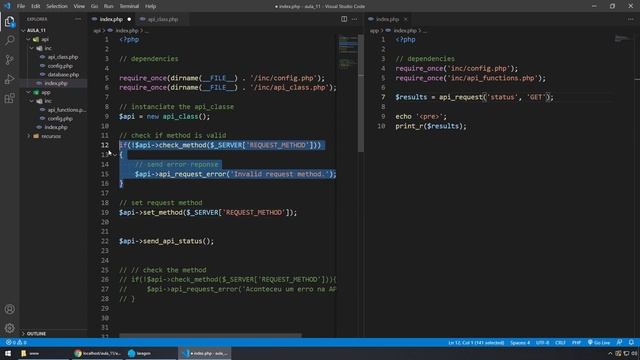640x360 pixels.
Task: Open database.php in the Explorer tree
Action: point(63,74)
